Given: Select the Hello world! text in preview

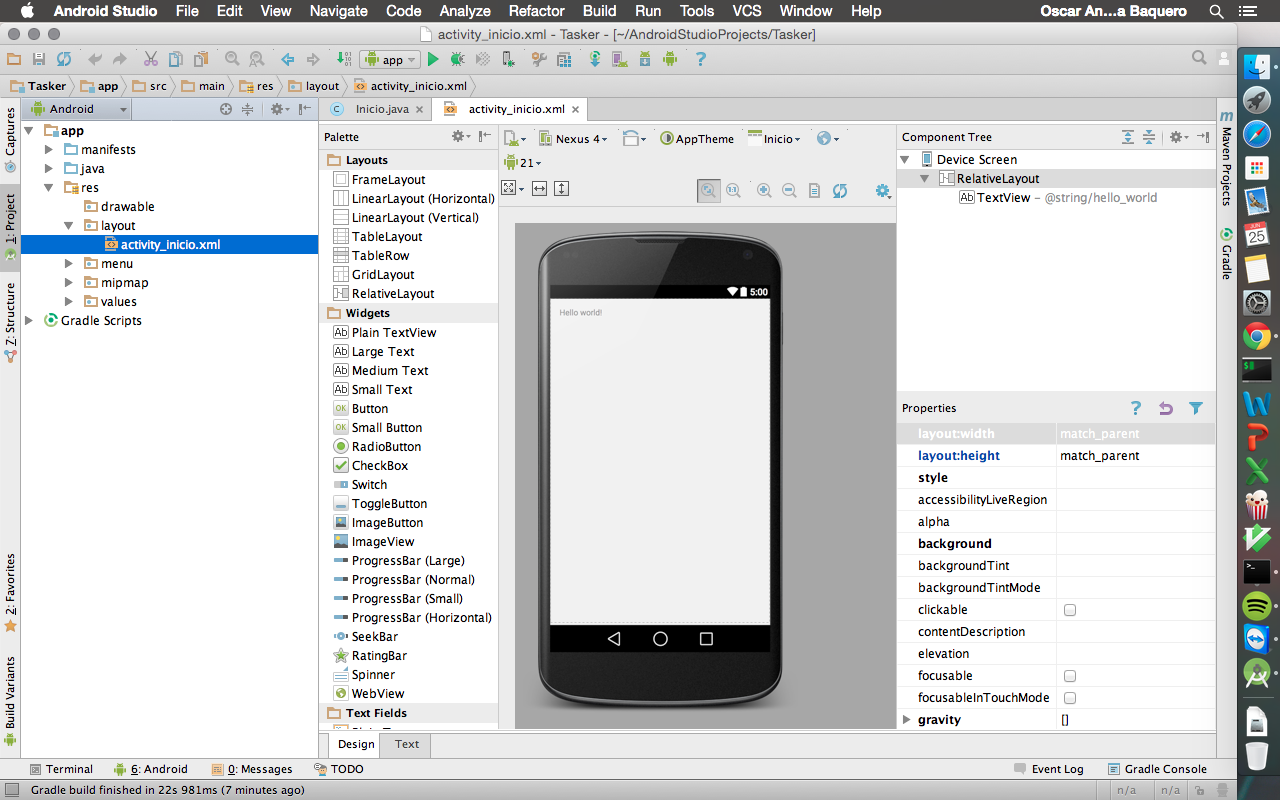Looking at the screenshot, I should [580, 313].
